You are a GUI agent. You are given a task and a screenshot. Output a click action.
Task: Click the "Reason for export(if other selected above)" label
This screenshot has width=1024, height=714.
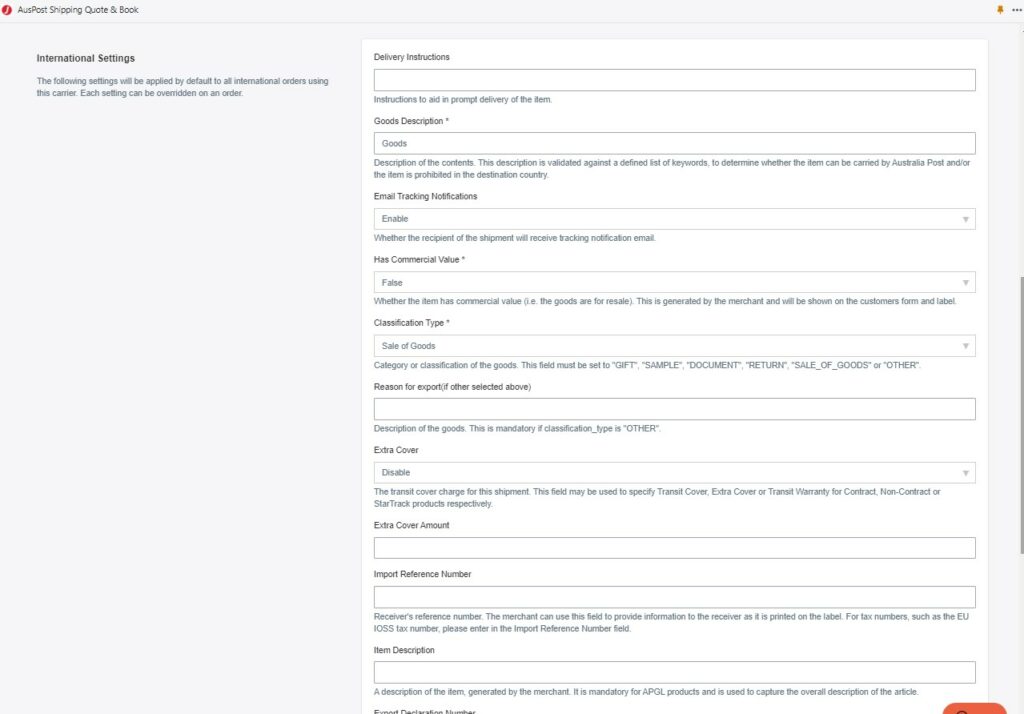[x=452, y=387]
